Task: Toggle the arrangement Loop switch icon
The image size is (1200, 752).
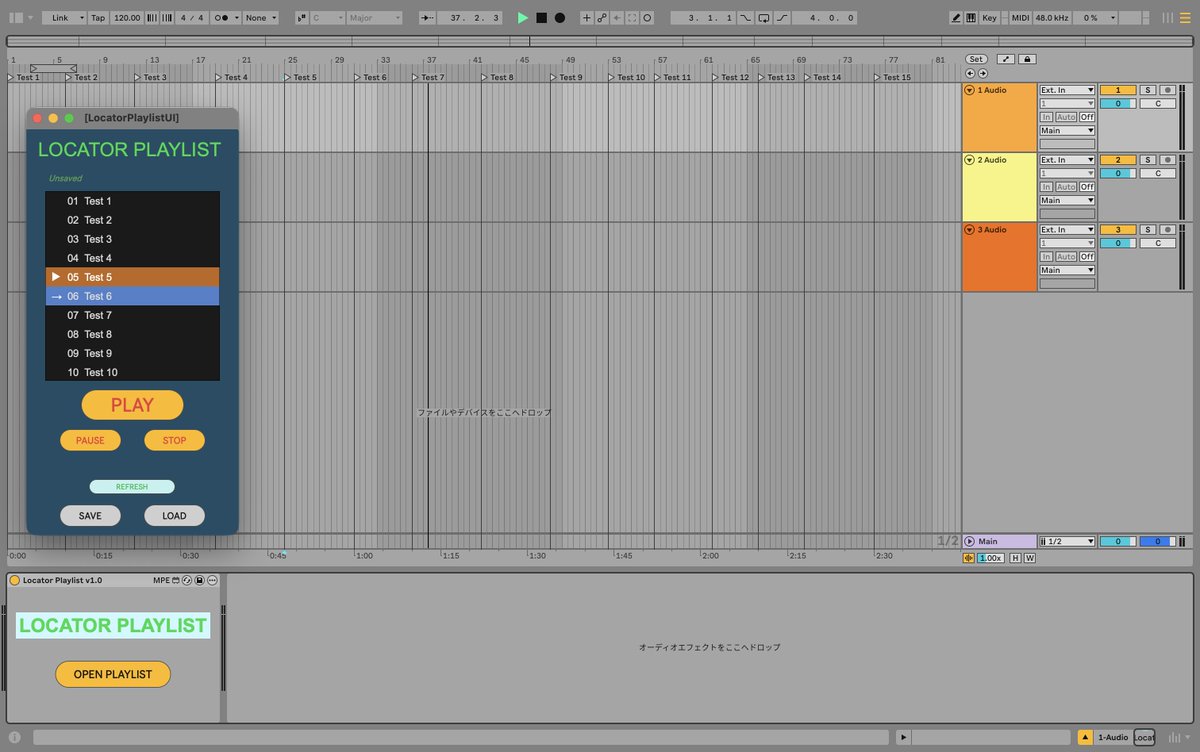Action: [x=764, y=18]
